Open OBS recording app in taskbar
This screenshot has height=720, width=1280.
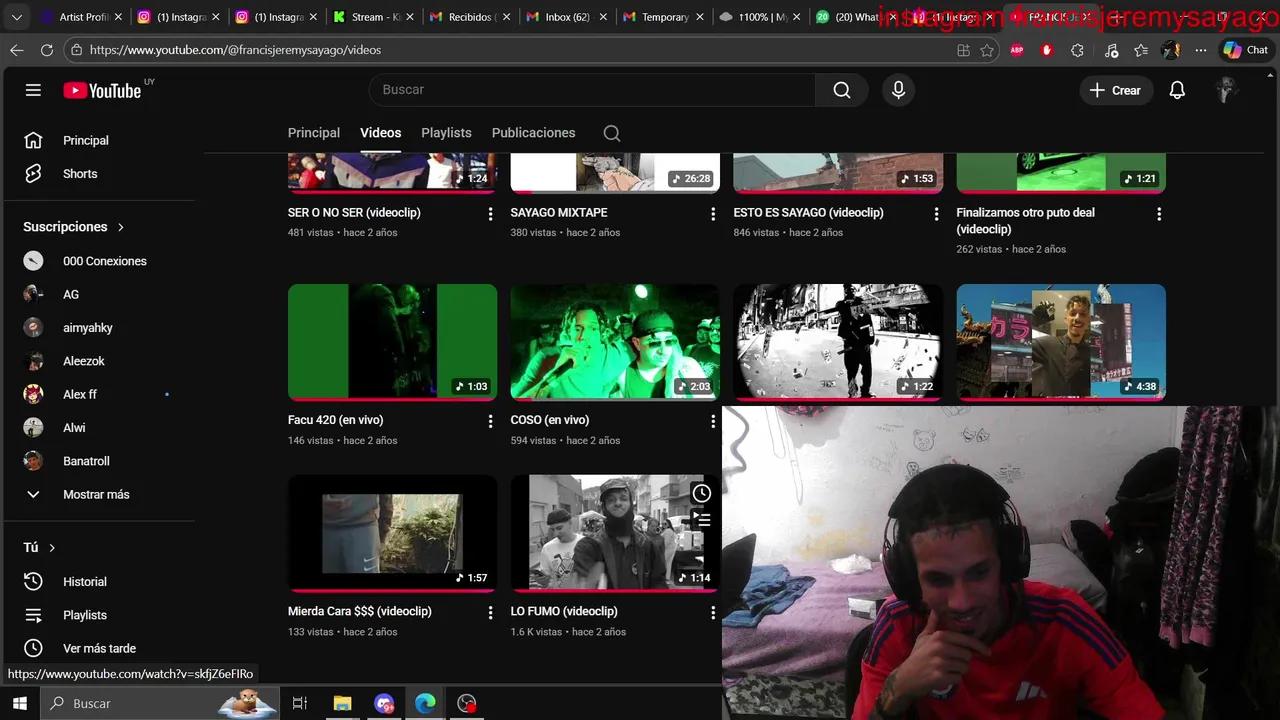pos(467,704)
